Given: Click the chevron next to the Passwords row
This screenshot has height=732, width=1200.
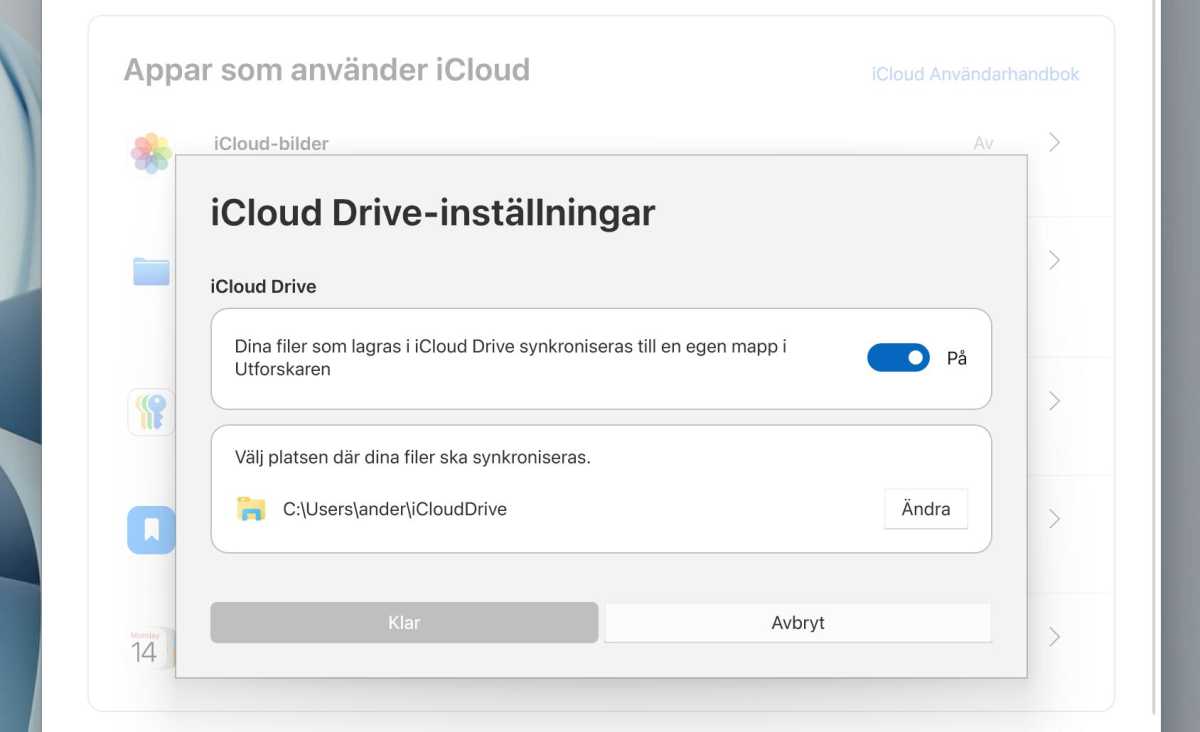Looking at the screenshot, I should click(x=1054, y=400).
